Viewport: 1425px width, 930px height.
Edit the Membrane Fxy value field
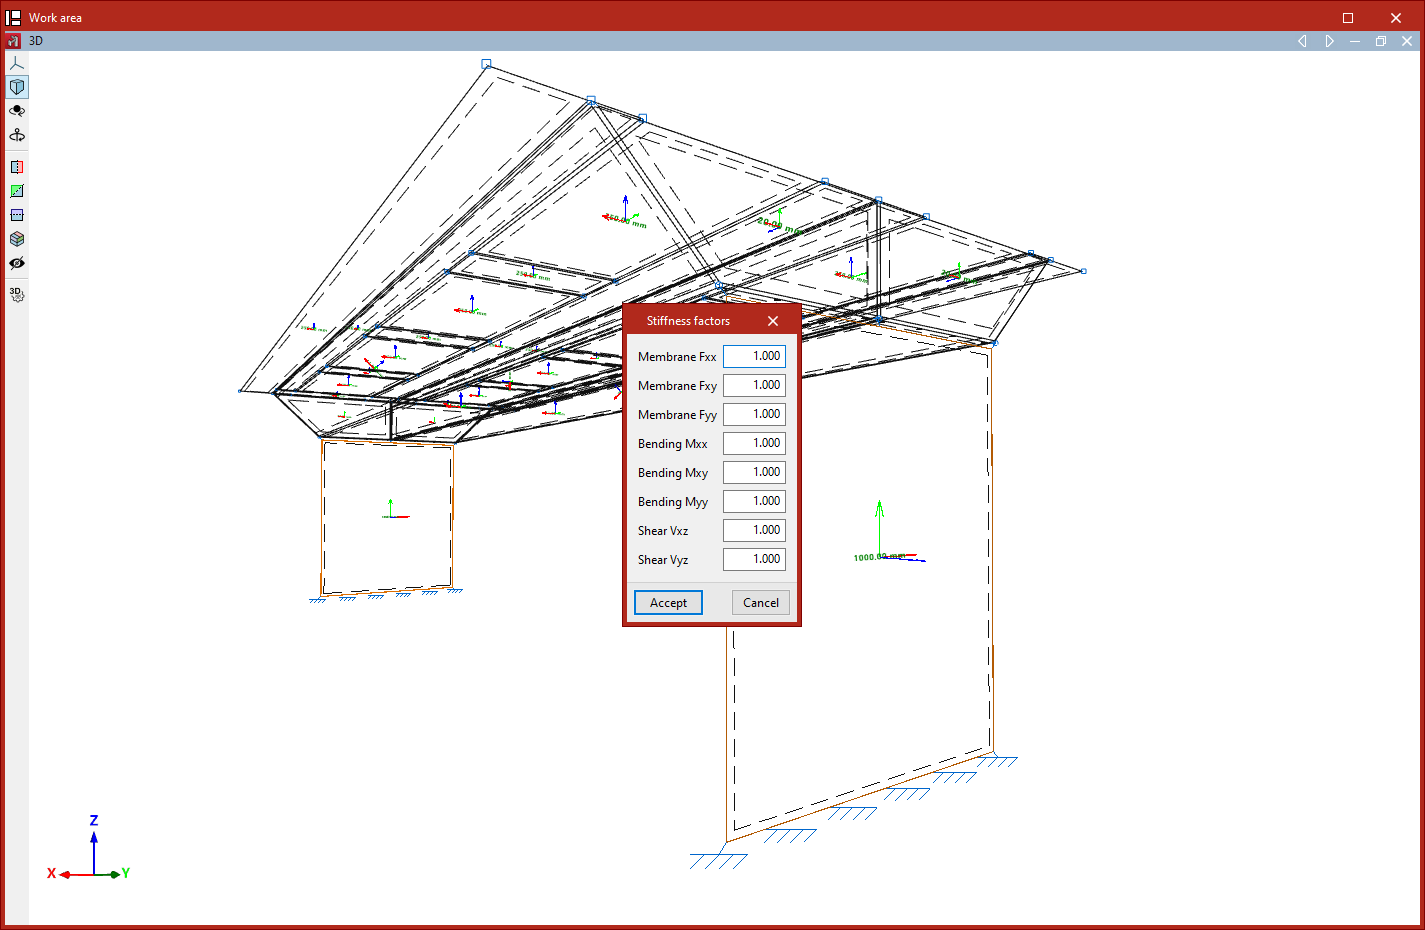(x=755, y=385)
